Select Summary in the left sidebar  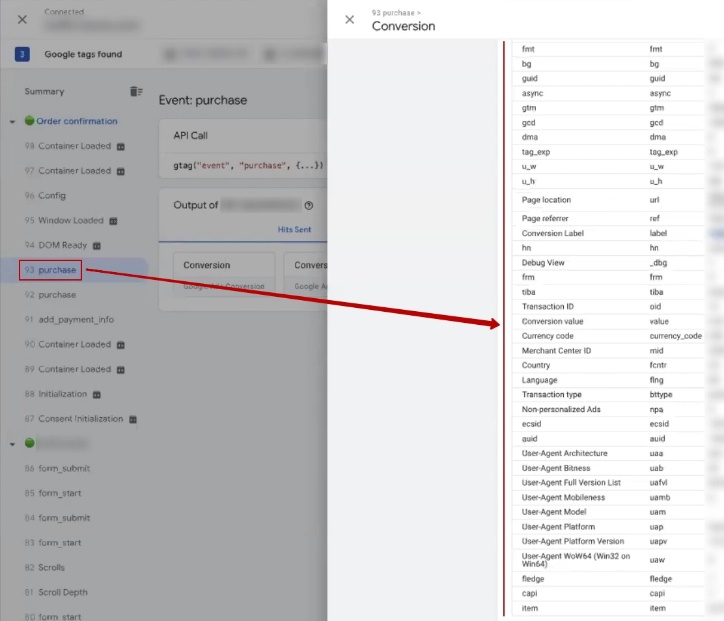pos(44,92)
